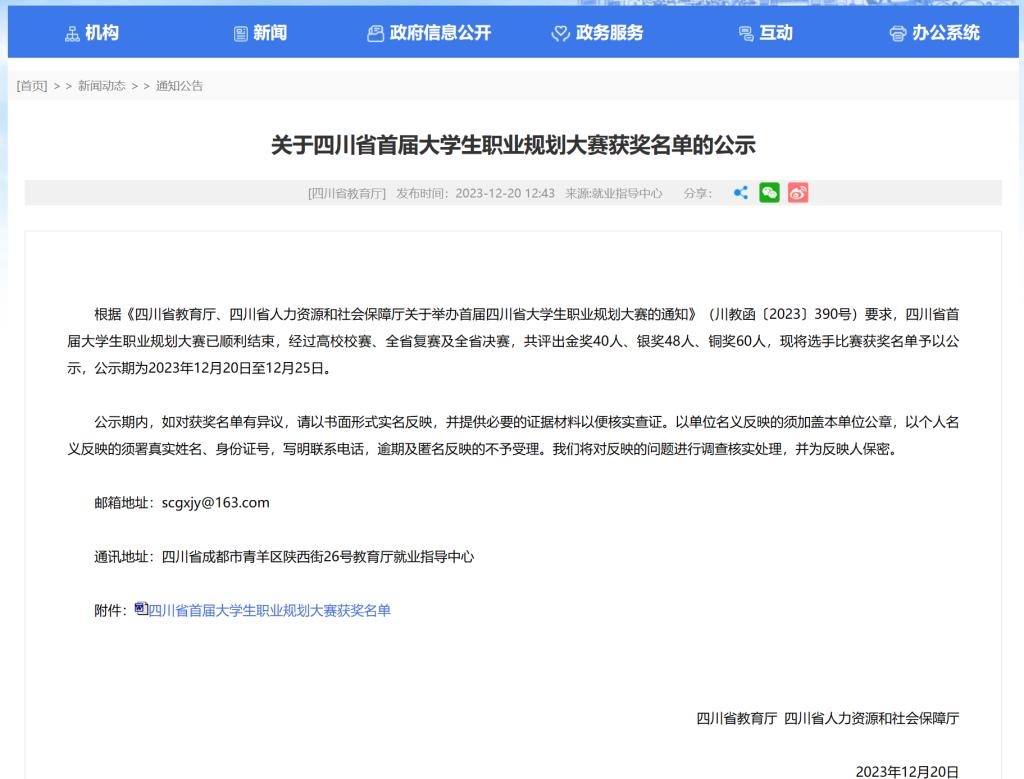
Task: Open the 办公系统 navigation menu
Action: click(935, 33)
